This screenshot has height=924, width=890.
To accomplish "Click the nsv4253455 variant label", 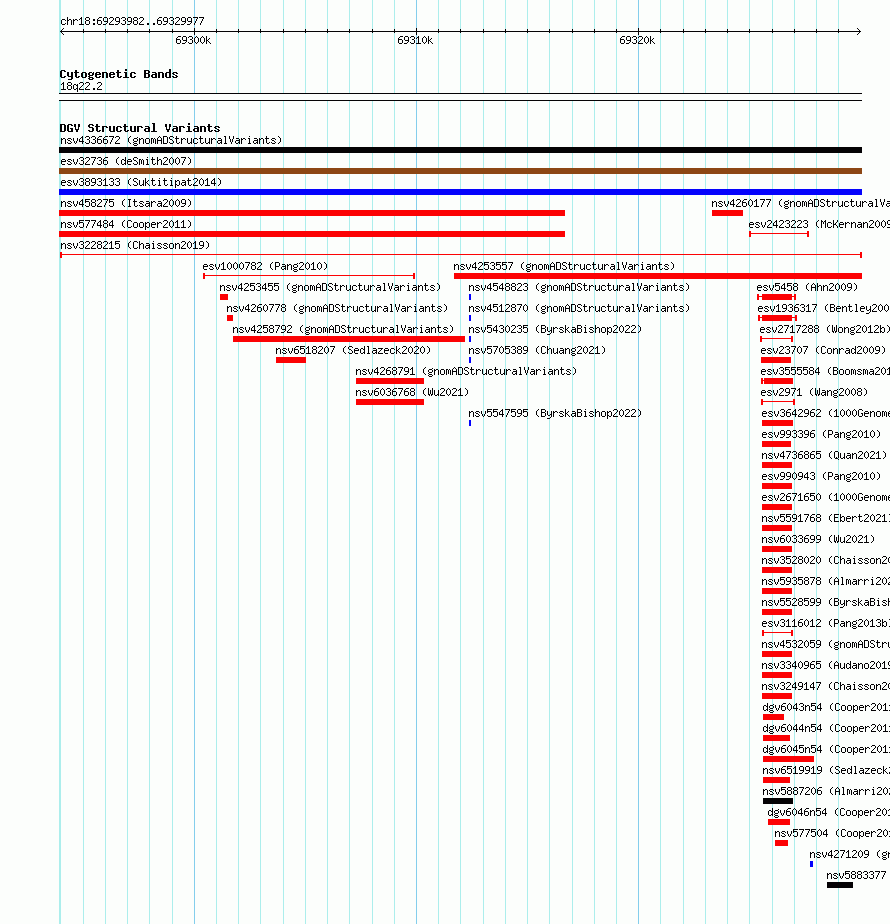I will pos(330,288).
